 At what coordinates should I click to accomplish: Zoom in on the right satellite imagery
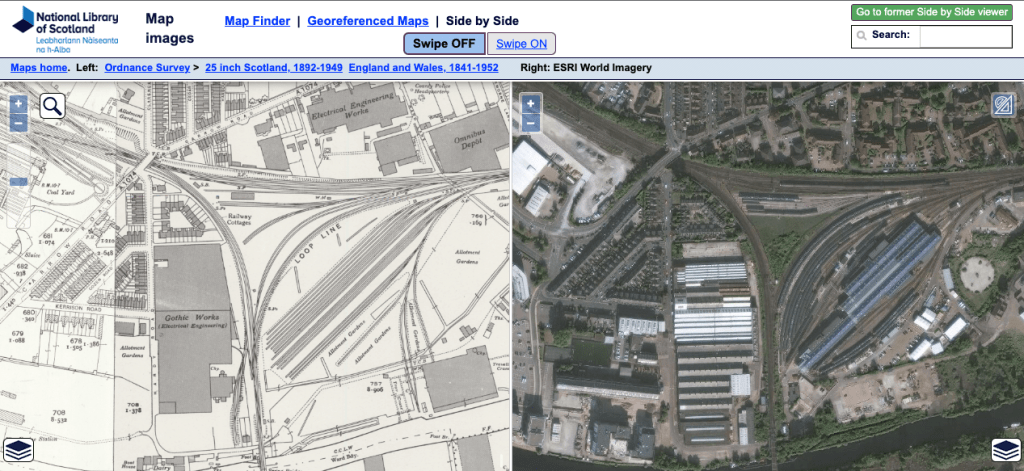530,103
